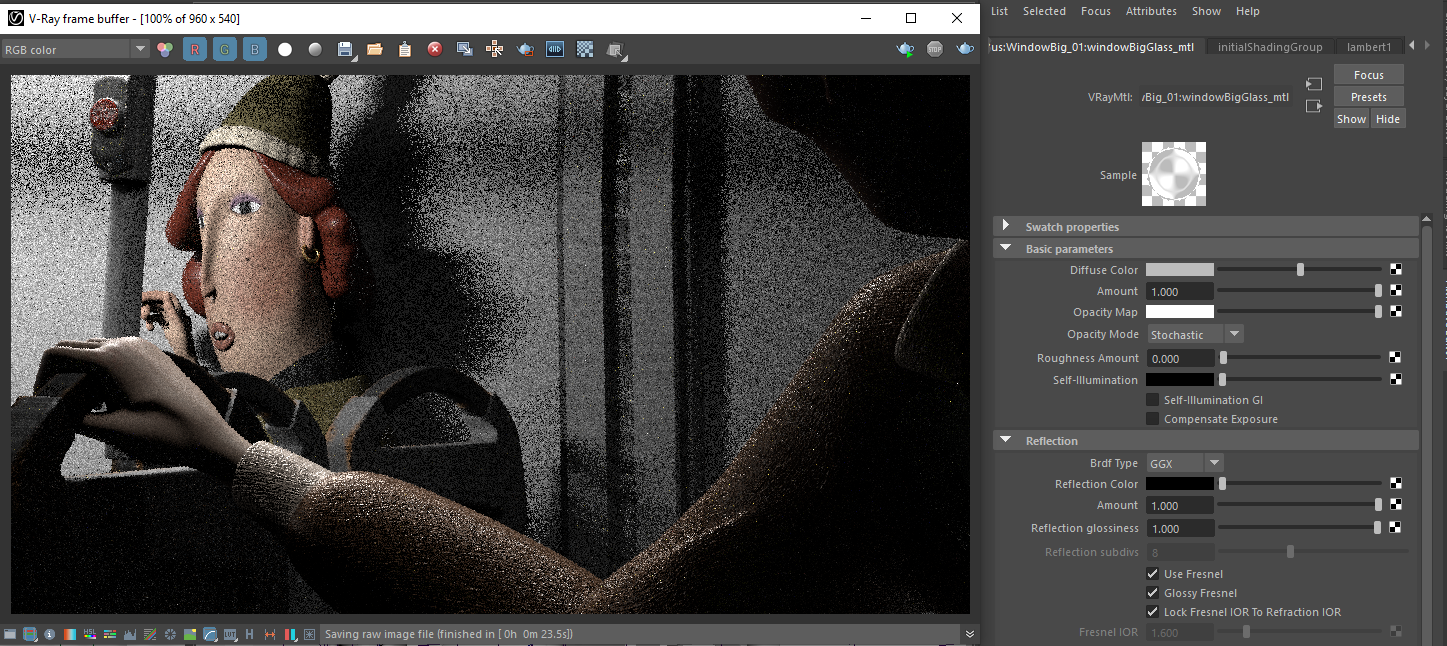Render last with rightmost teapot icon

pyautogui.click(x=965, y=49)
